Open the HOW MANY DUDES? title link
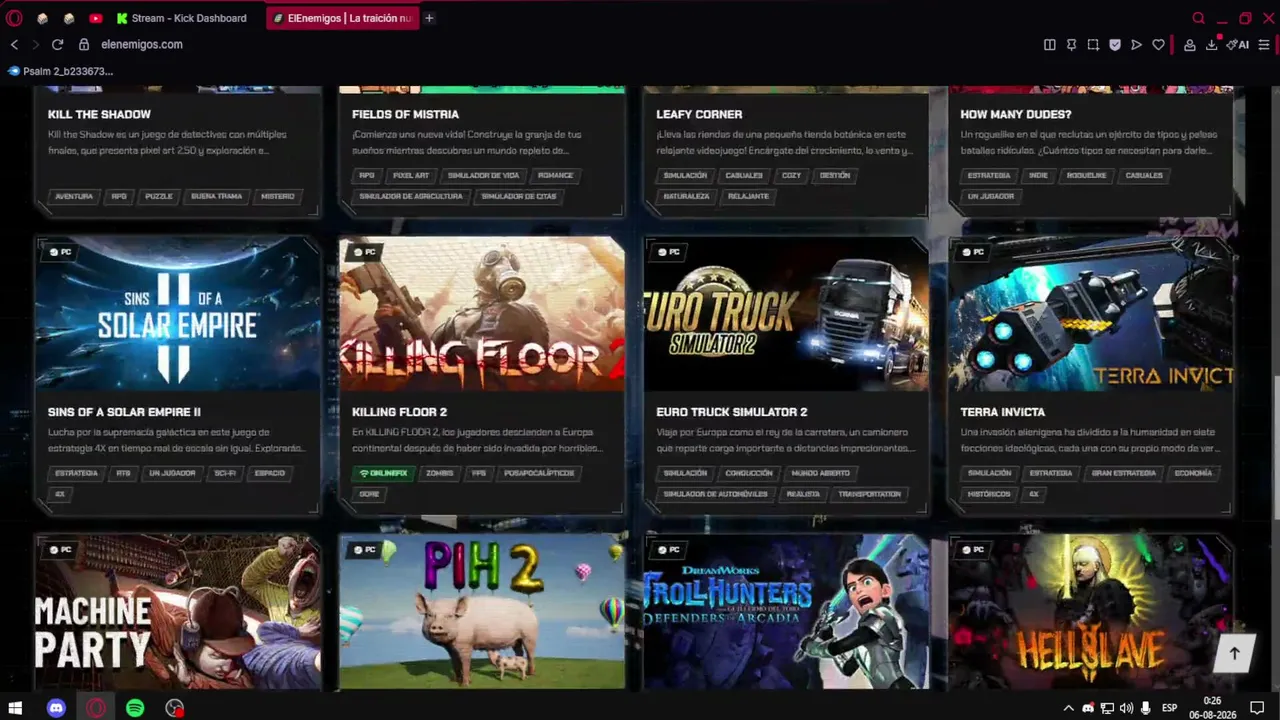Image resolution: width=1280 pixels, height=720 pixels. click(1015, 114)
